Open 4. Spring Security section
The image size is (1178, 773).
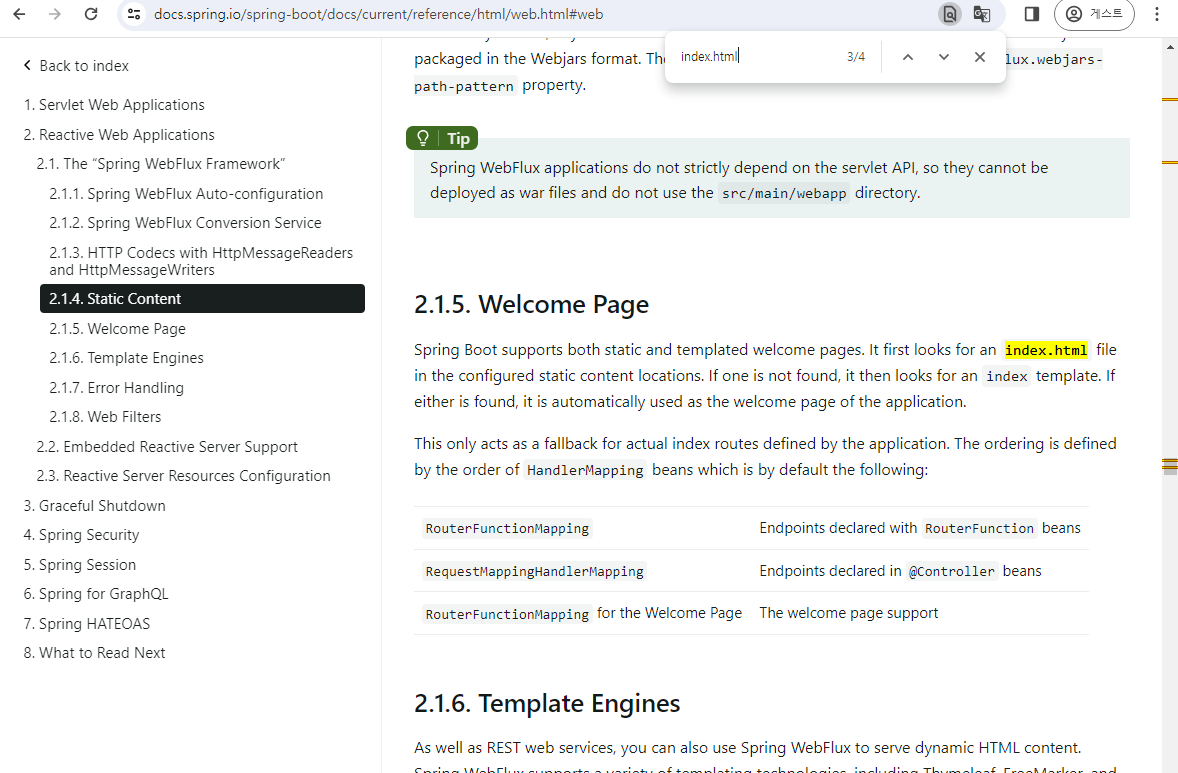[x=81, y=535]
